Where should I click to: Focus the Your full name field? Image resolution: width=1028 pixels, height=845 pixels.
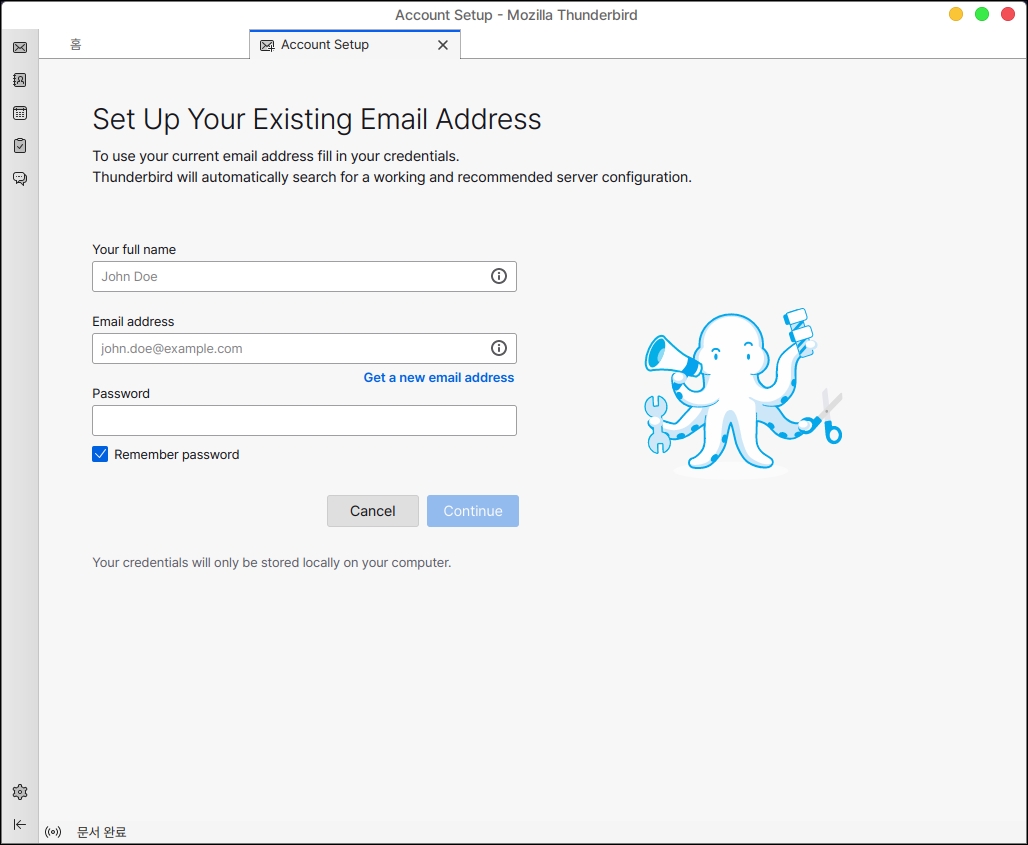pos(290,277)
